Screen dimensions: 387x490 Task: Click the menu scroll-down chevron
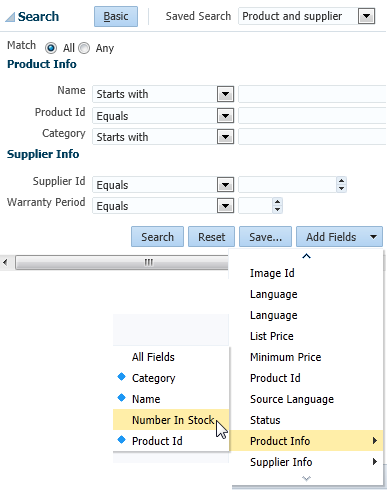point(306,478)
